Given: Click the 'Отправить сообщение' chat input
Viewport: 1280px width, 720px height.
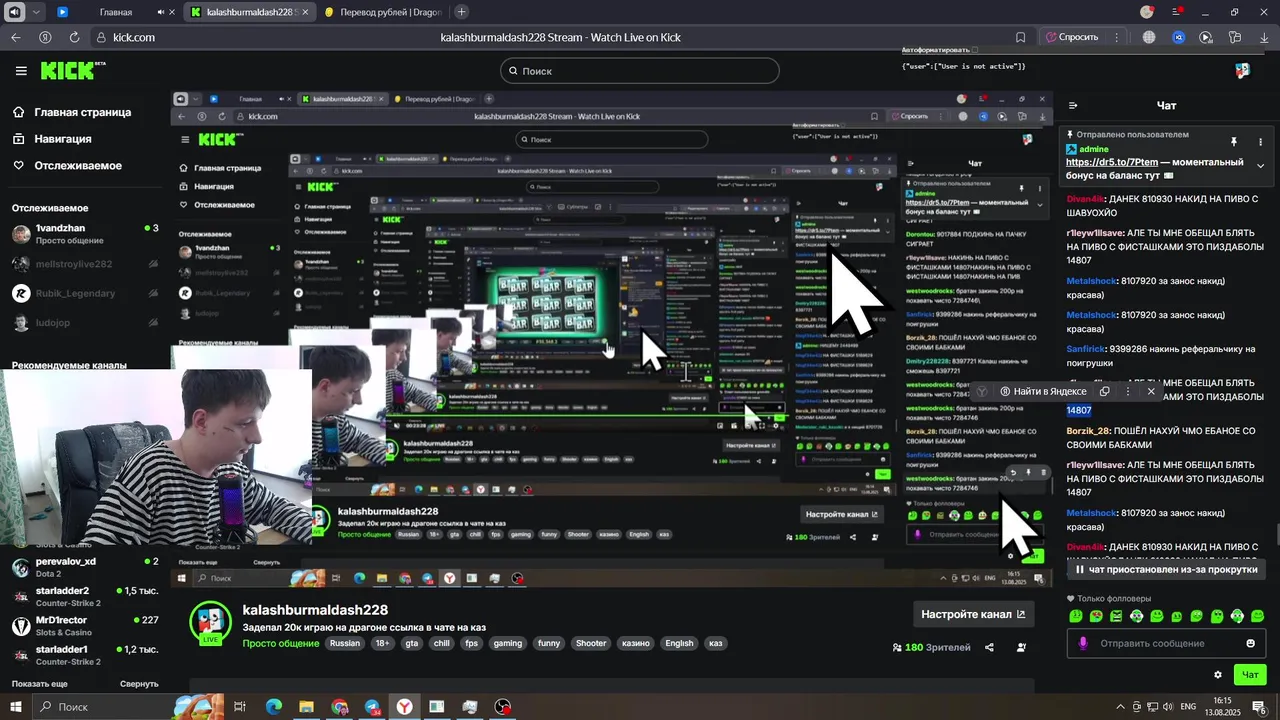Looking at the screenshot, I should [1166, 643].
